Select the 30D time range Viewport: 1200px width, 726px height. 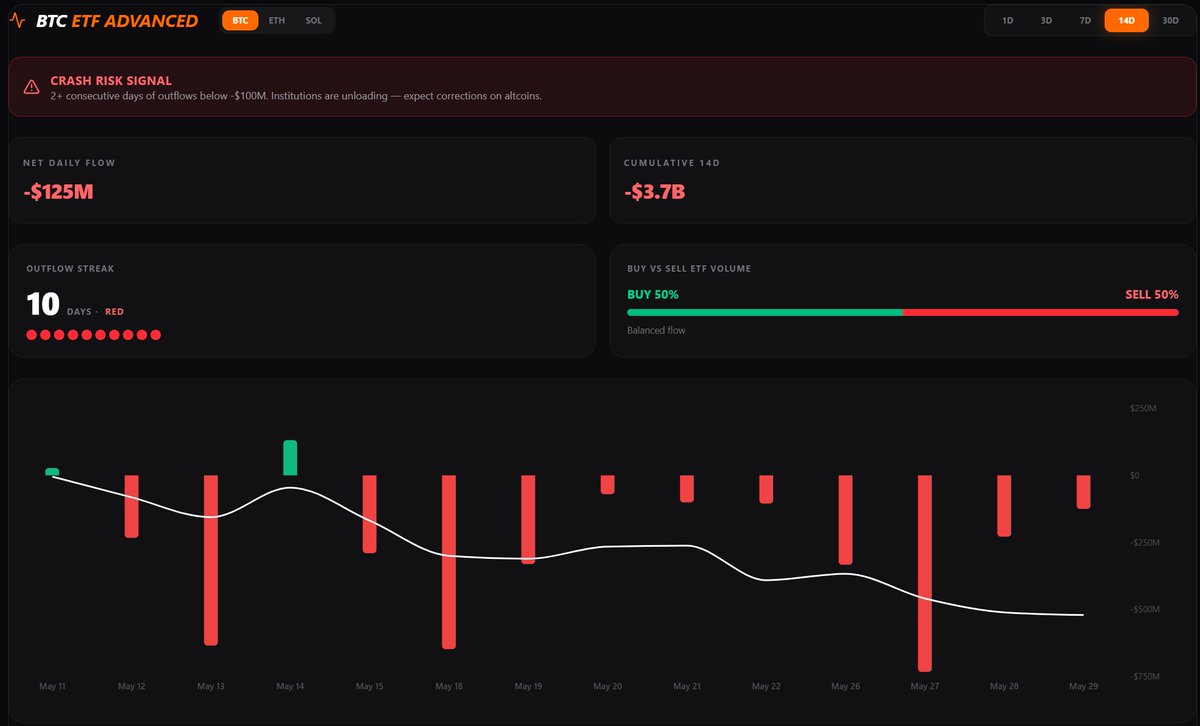point(1170,20)
